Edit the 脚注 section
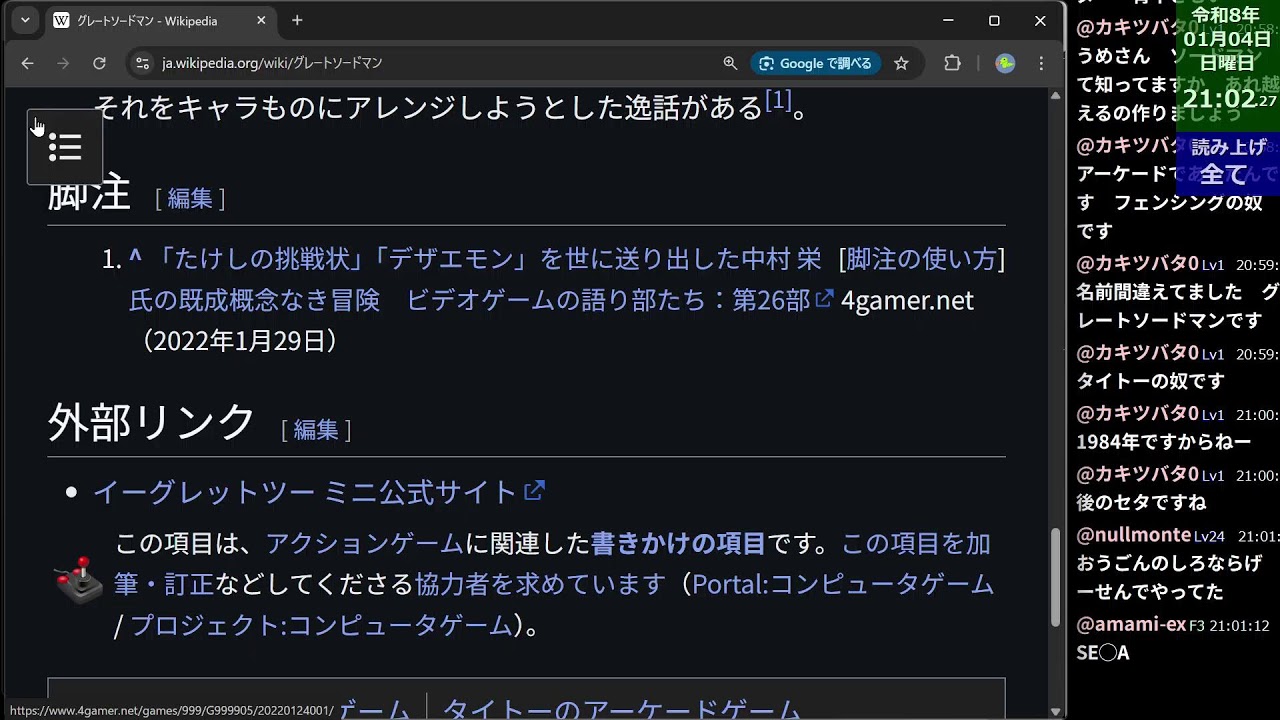 pos(190,198)
